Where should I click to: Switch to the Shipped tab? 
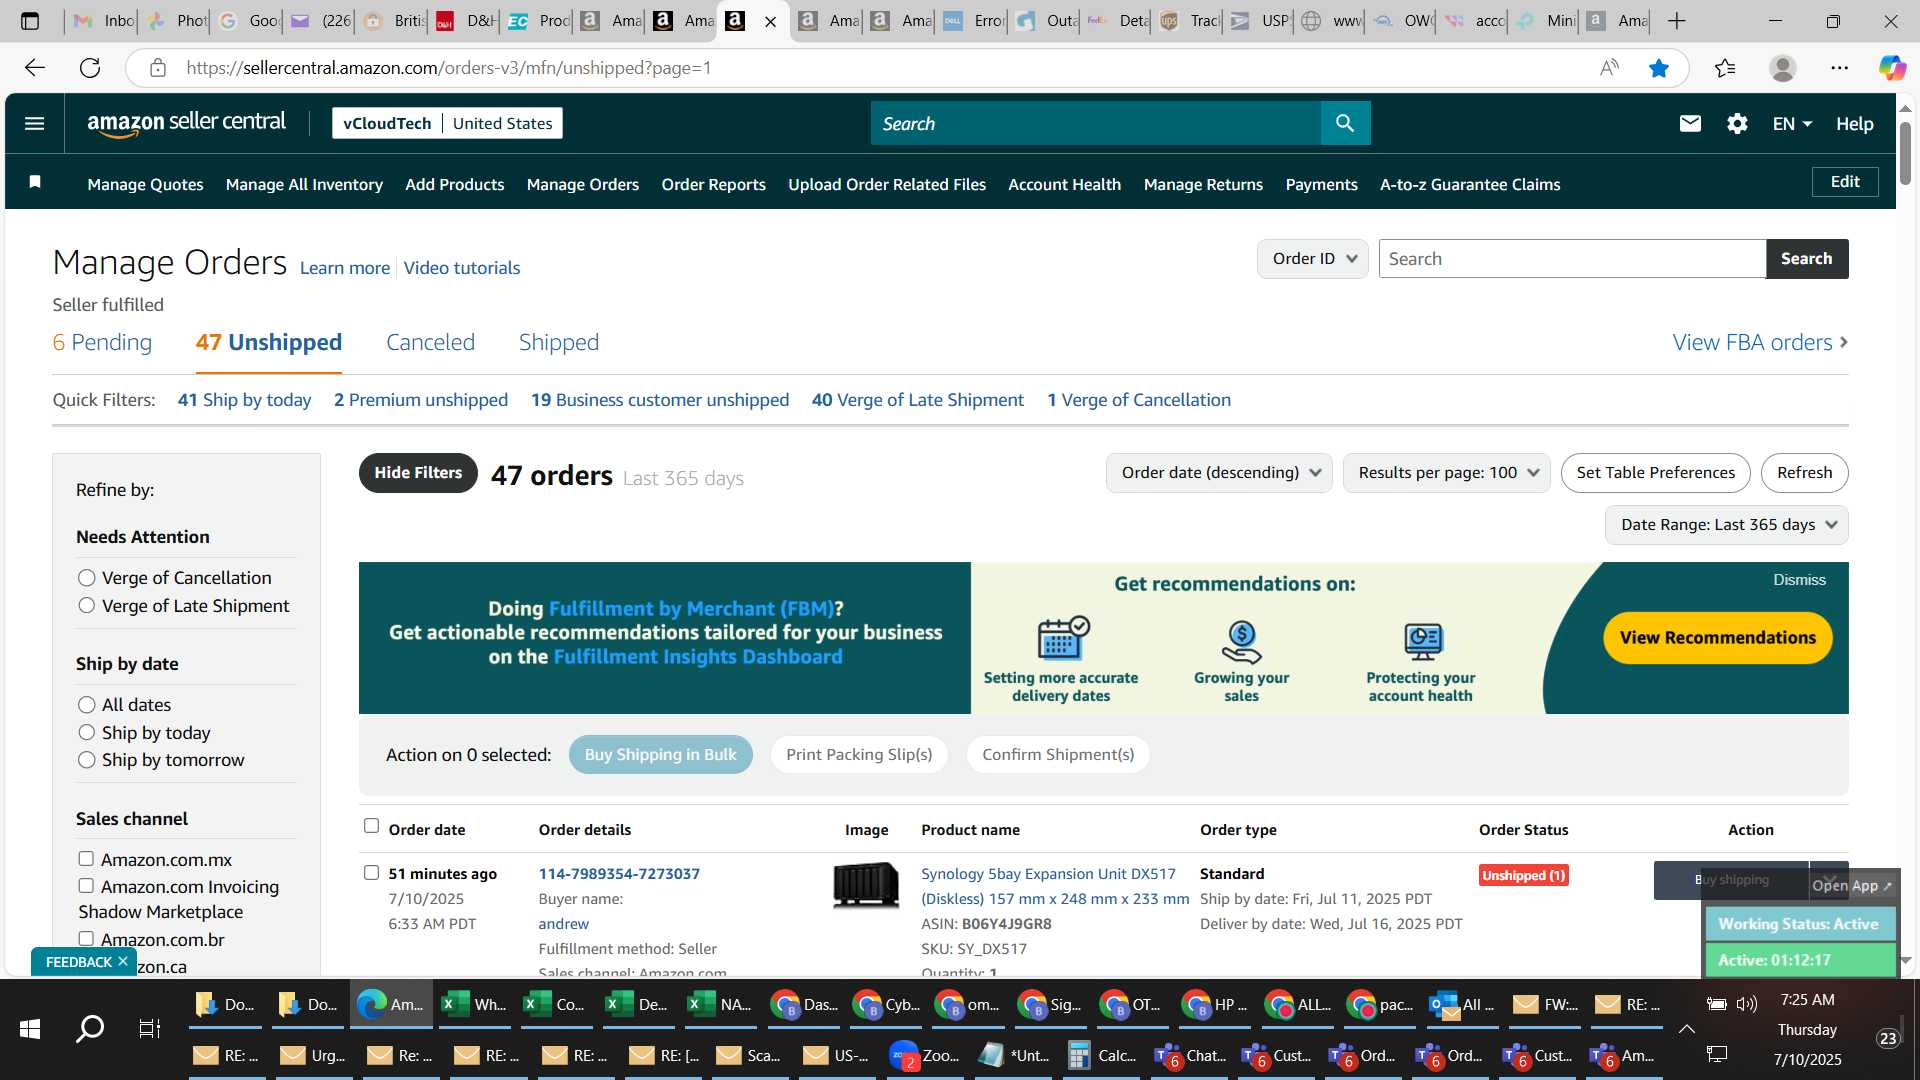[559, 342]
